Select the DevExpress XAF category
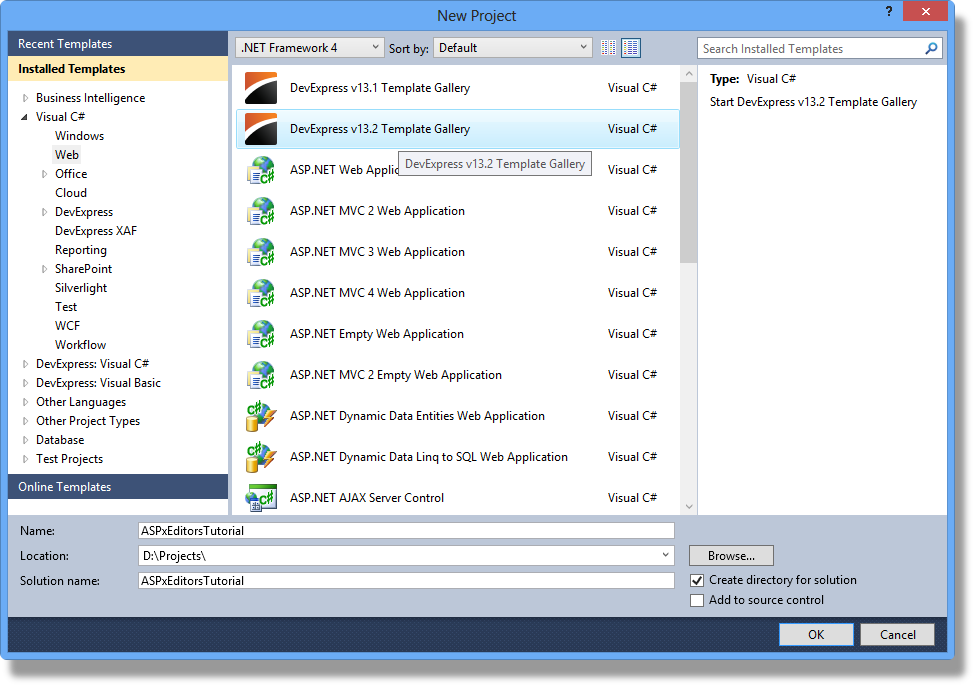This screenshot has height=687, width=975. [96, 231]
